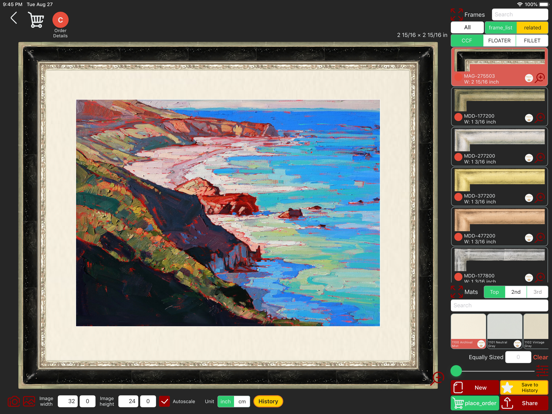
Task: Open the shopping cart icon
Action: pos(36,20)
